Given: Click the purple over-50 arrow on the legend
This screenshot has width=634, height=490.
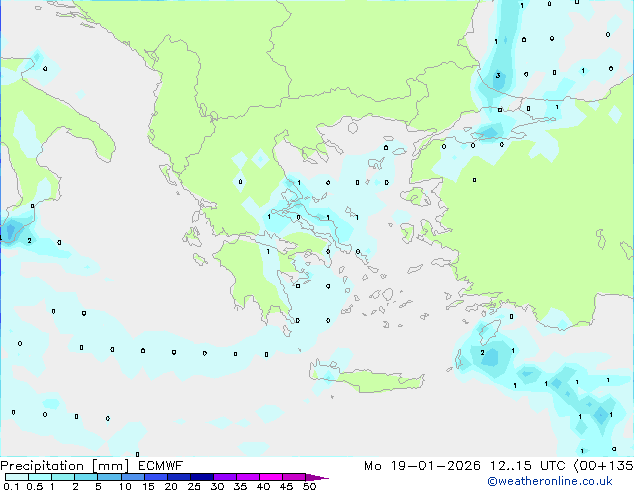Looking at the screenshot, I should pyautogui.click(x=317, y=477).
